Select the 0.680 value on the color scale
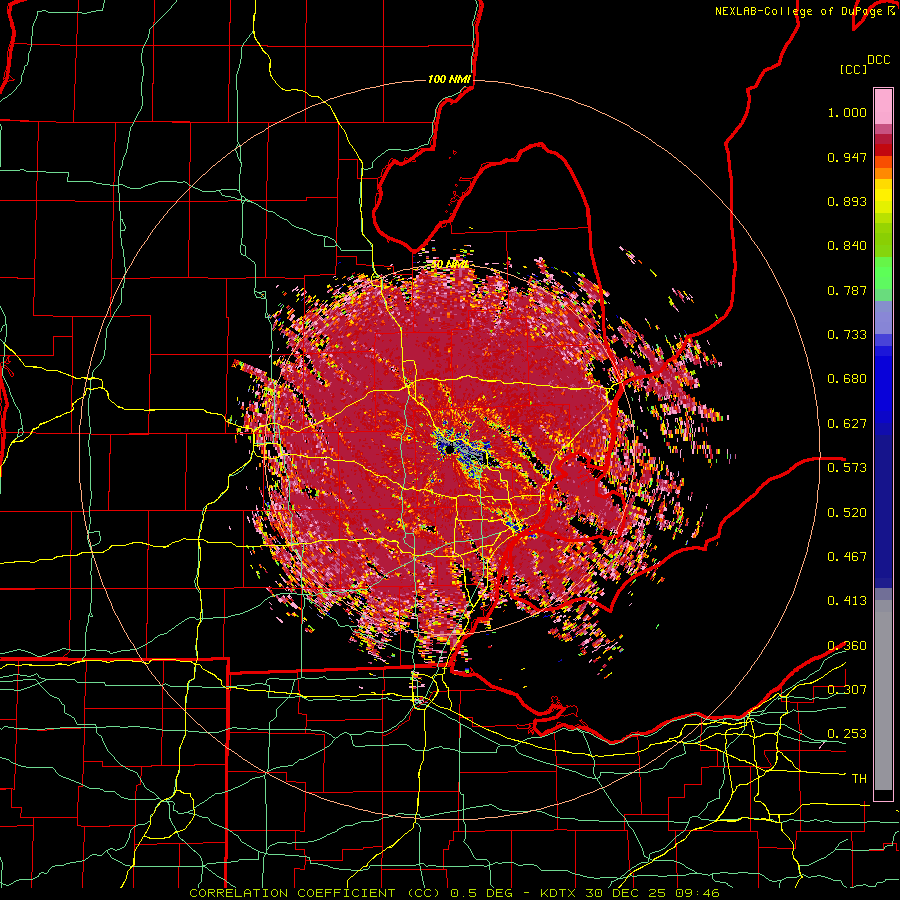The width and height of the screenshot is (900, 900). pos(847,379)
